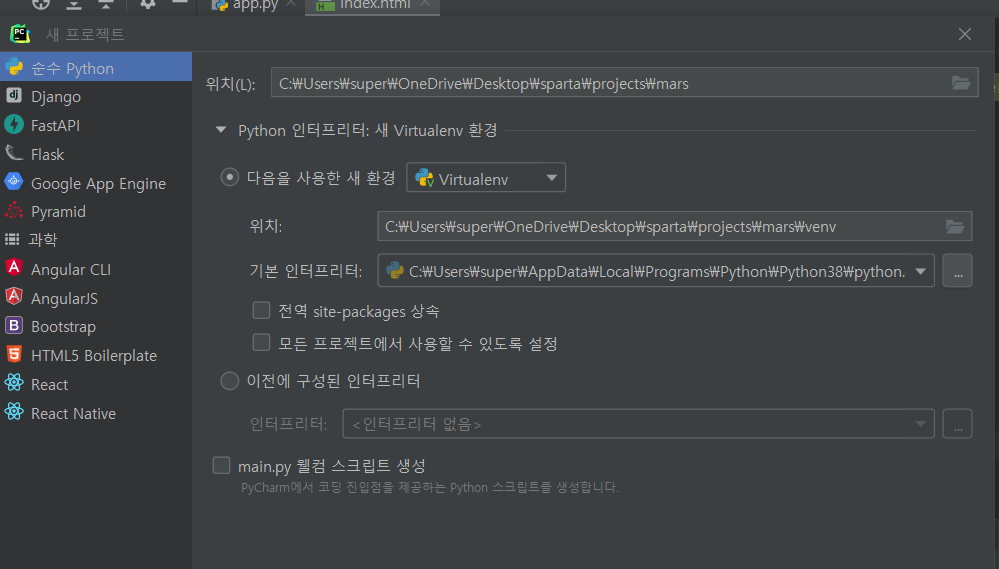Select 이전에 구성된 인터프리터 radio button
999x569 pixels.
tap(229, 381)
